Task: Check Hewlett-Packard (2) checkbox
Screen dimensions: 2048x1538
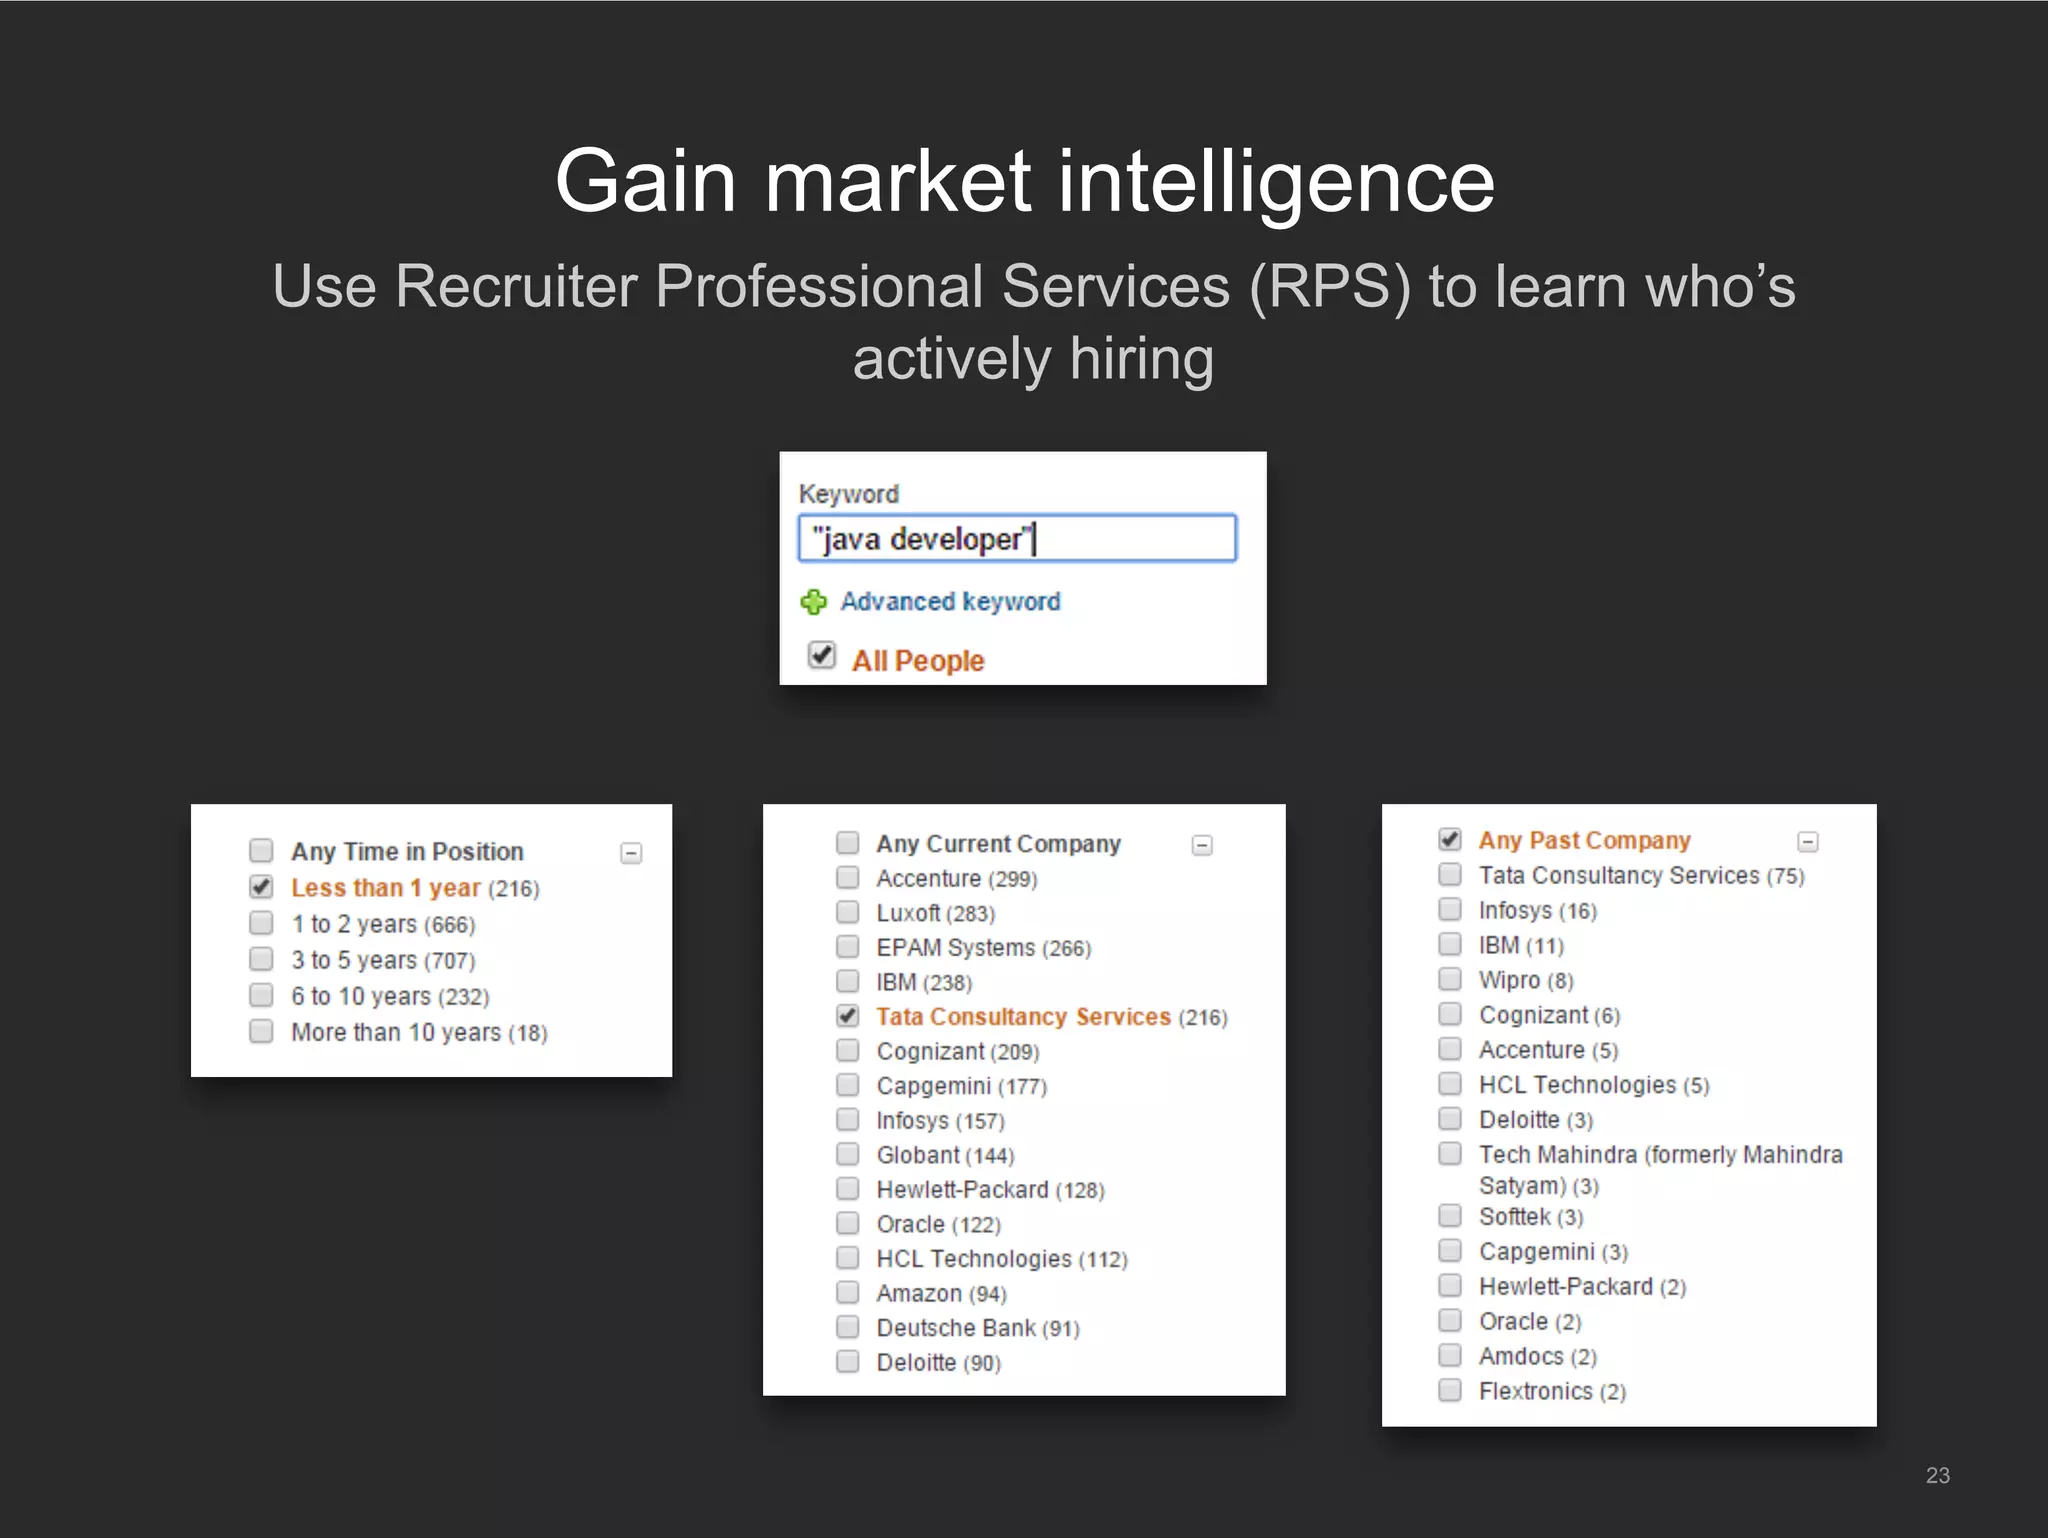Action: pyautogui.click(x=1450, y=1285)
